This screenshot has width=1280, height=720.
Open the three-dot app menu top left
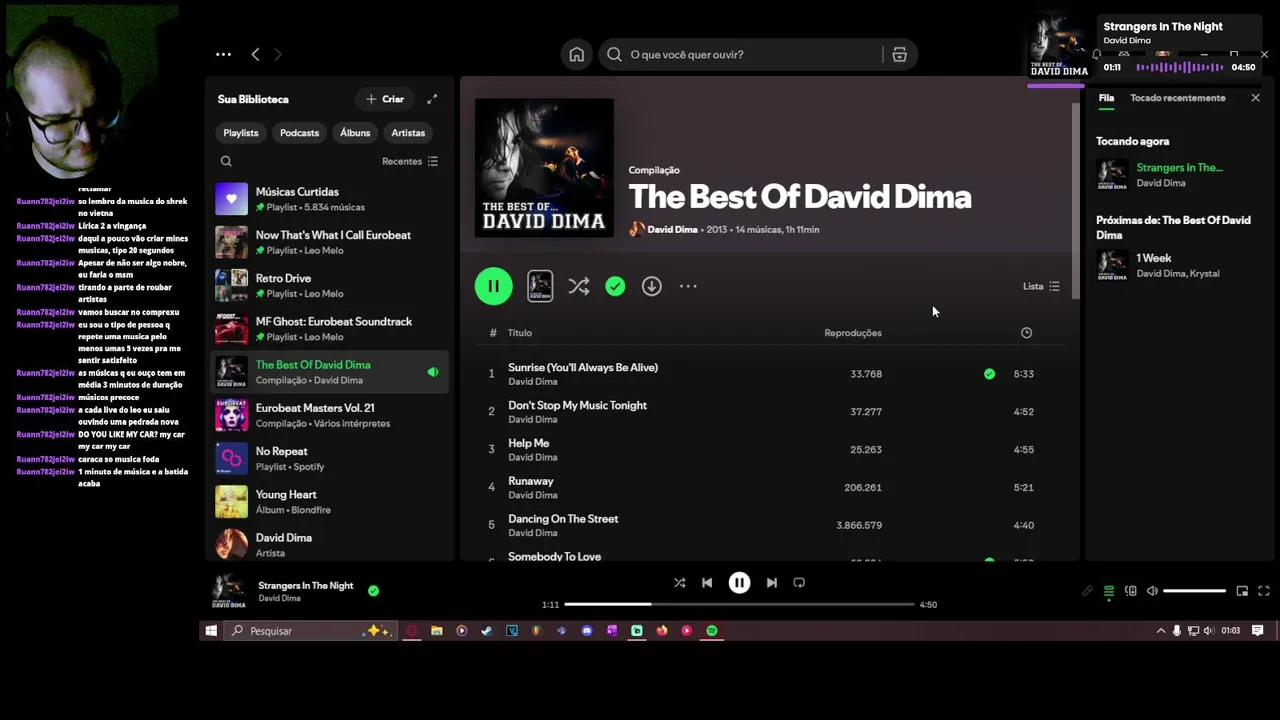223,55
